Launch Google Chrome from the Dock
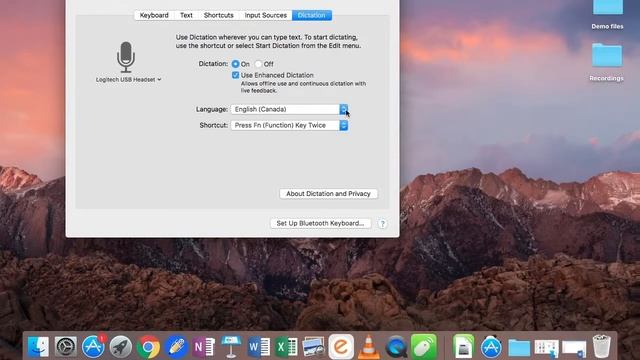This screenshot has height=360, width=640. point(148,347)
